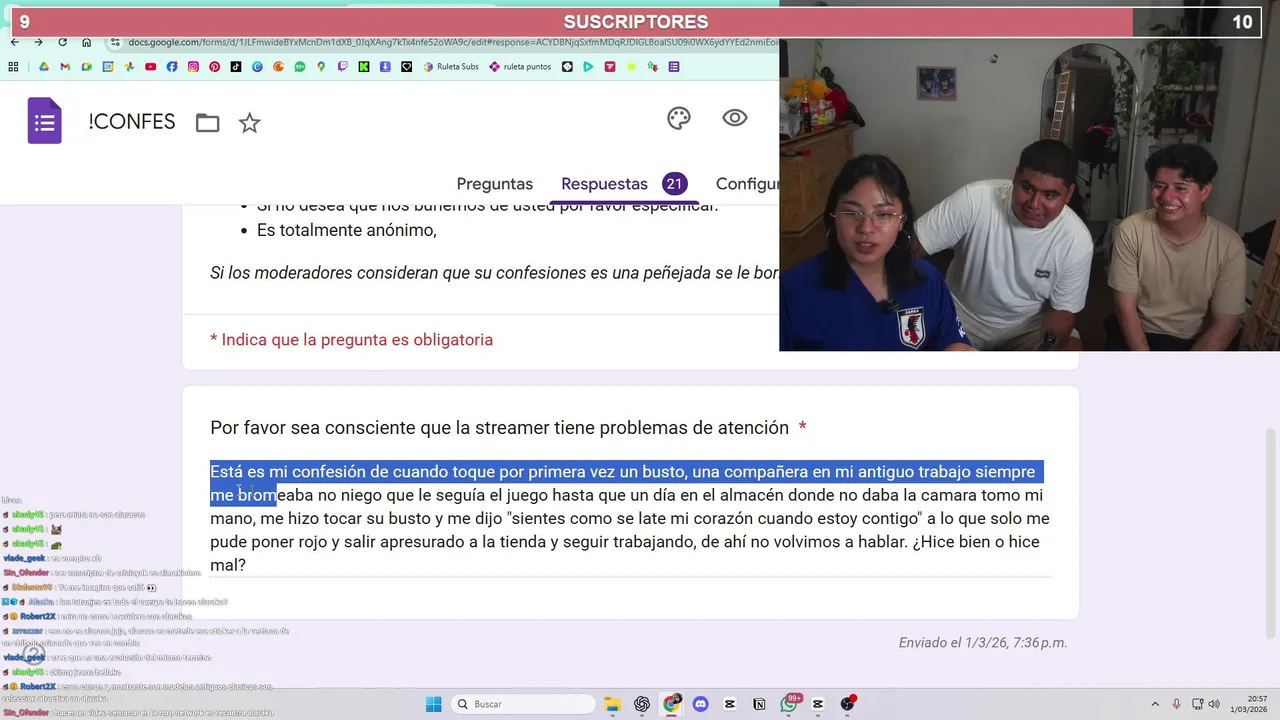Click the site information icon in address bar

[x=116, y=42]
